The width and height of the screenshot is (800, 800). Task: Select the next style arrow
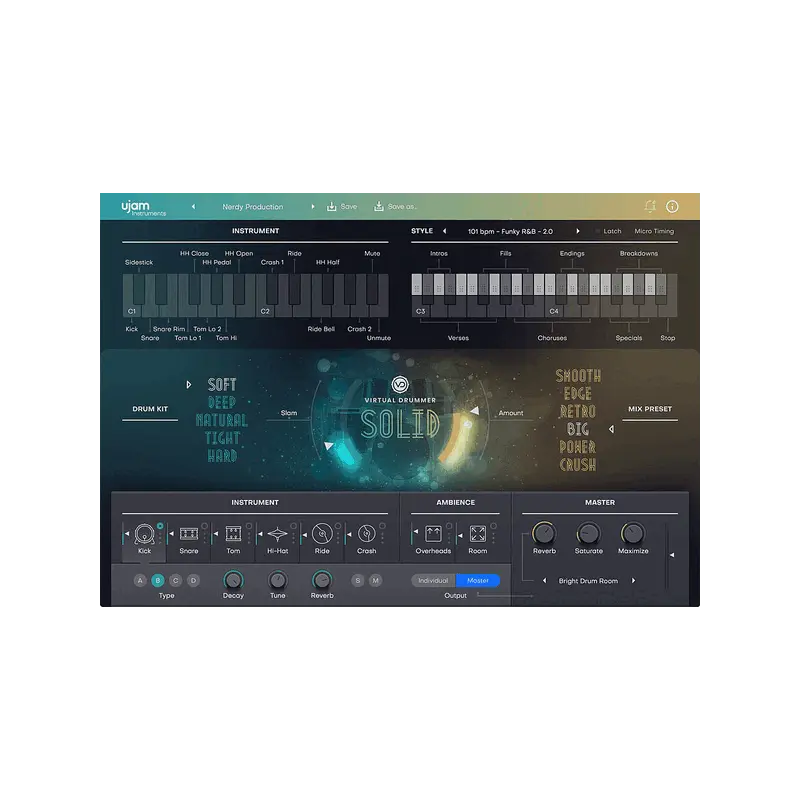(578, 231)
